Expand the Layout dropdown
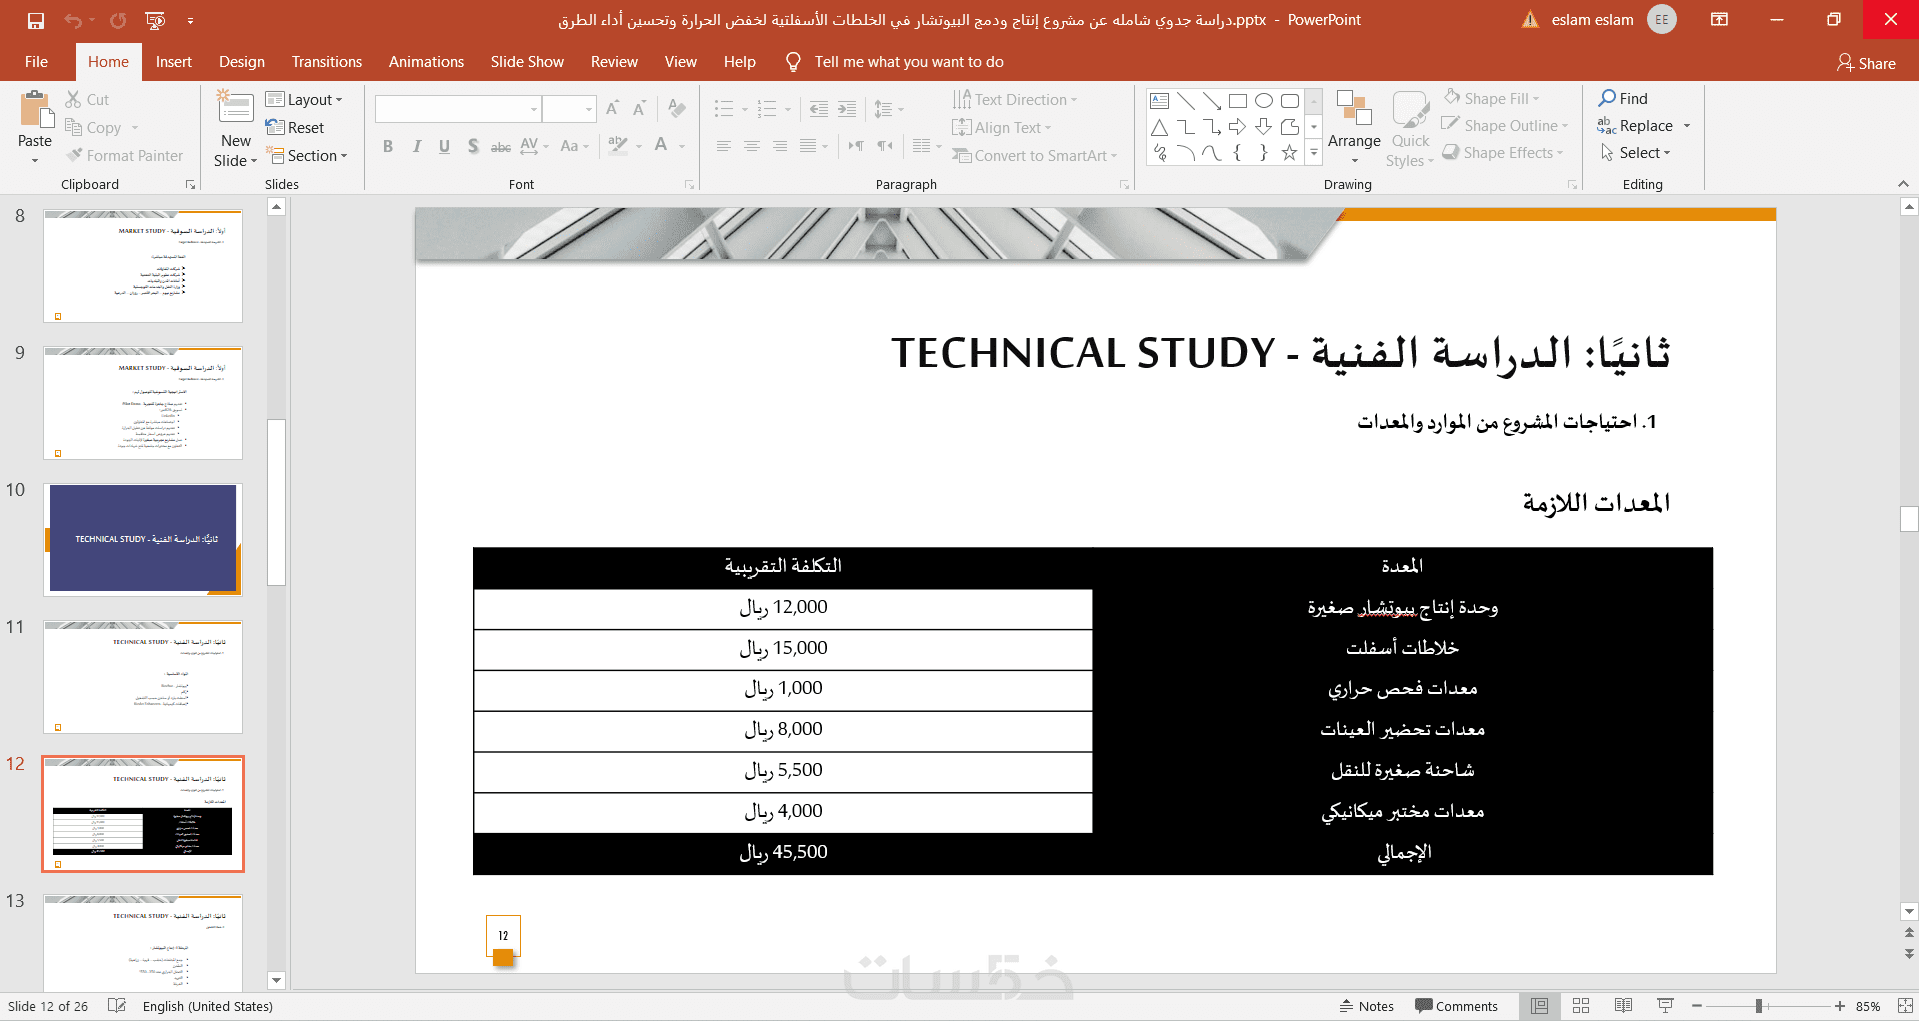Screen dimensions: 1919x1021 [304, 99]
